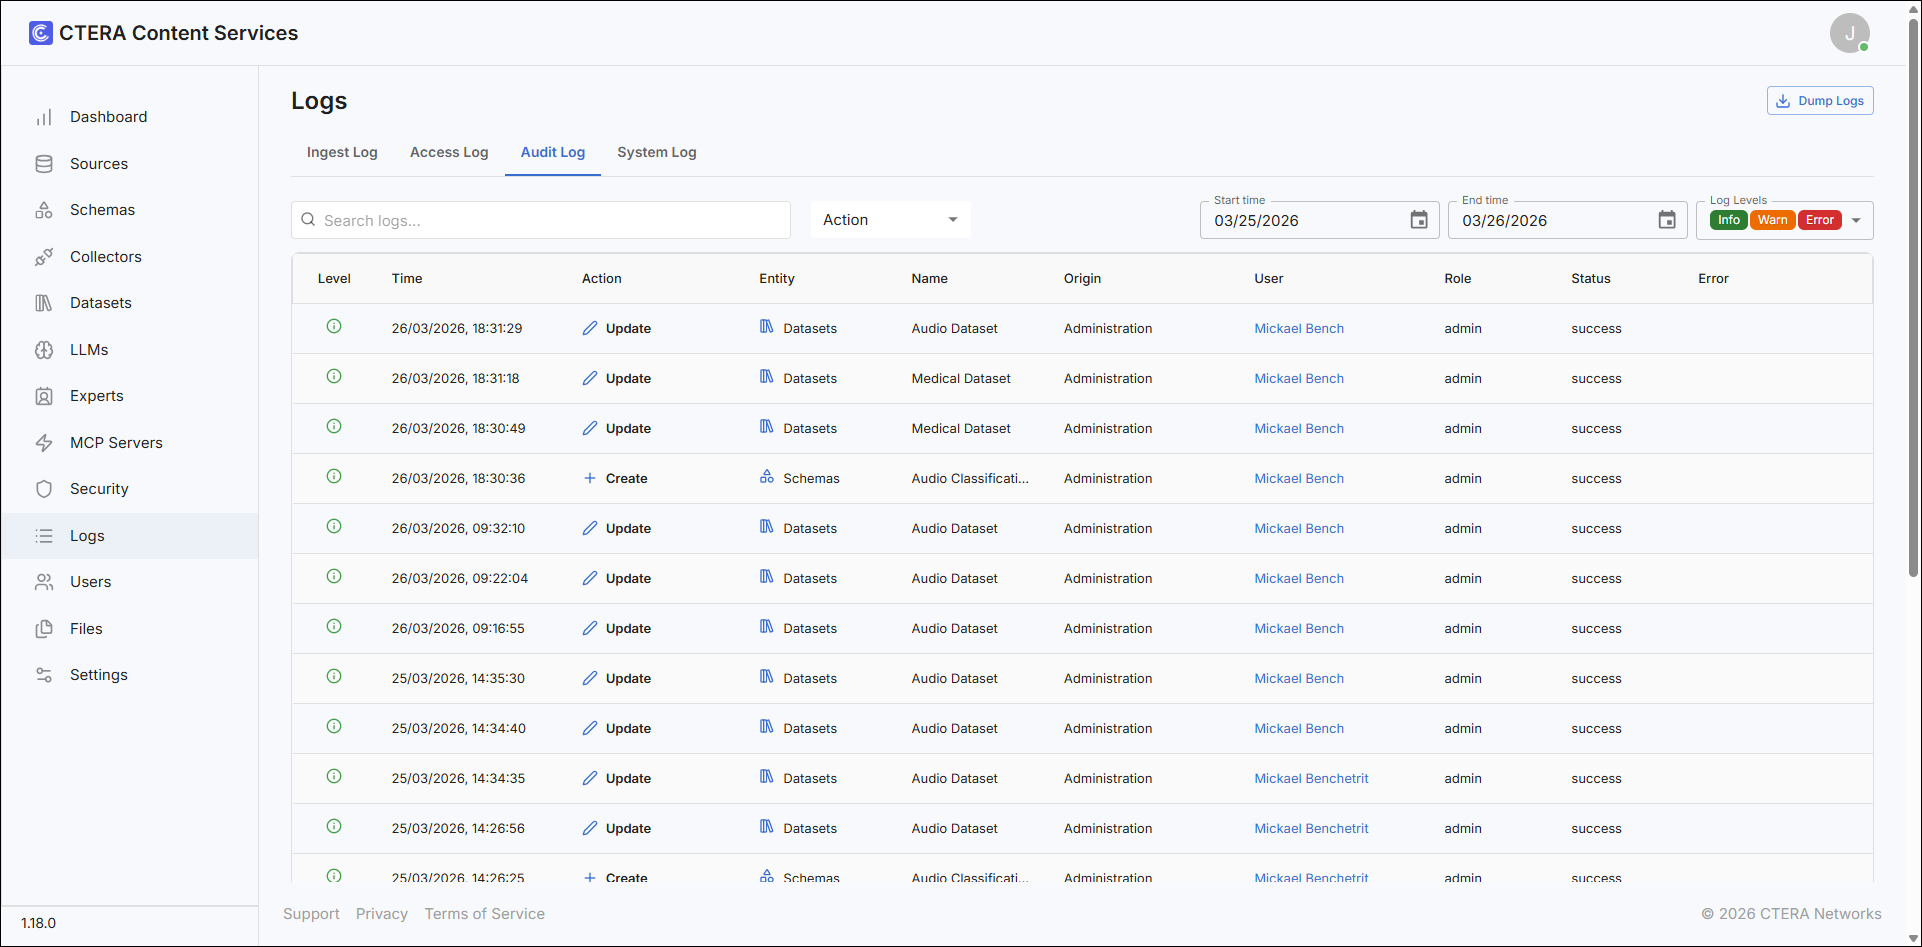Click Update action on 09:16:55 row
Viewport: 1922px width, 947px height.
tap(628, 629)
